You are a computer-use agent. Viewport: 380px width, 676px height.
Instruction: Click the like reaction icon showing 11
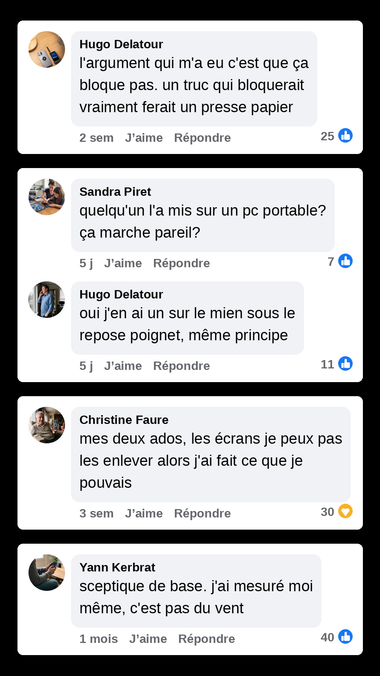[x=345, y=363]
